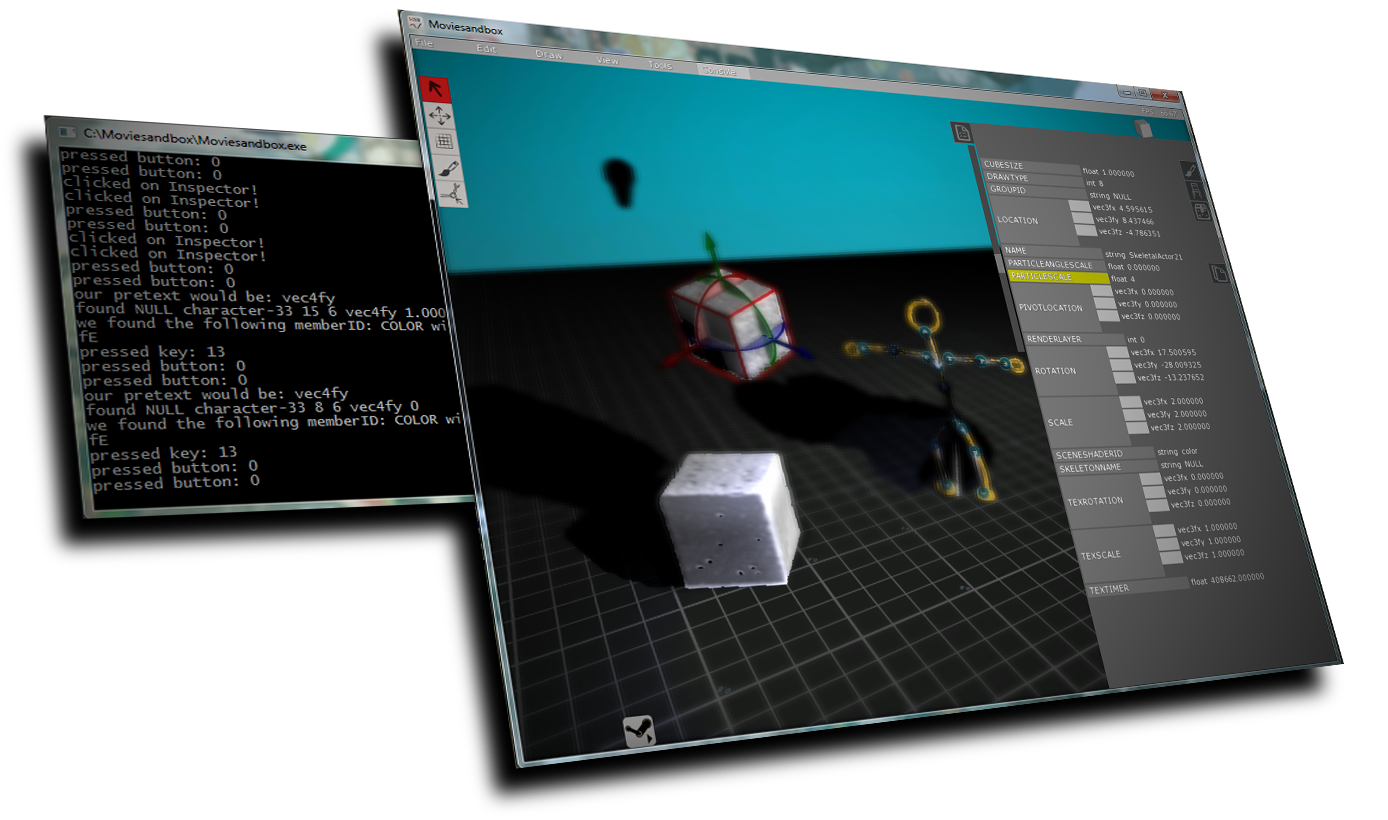The width and height of the screenshot is (1388, 820).
Task: Click the TEXROTATION property block
Action: click(x=1104, y=499)
